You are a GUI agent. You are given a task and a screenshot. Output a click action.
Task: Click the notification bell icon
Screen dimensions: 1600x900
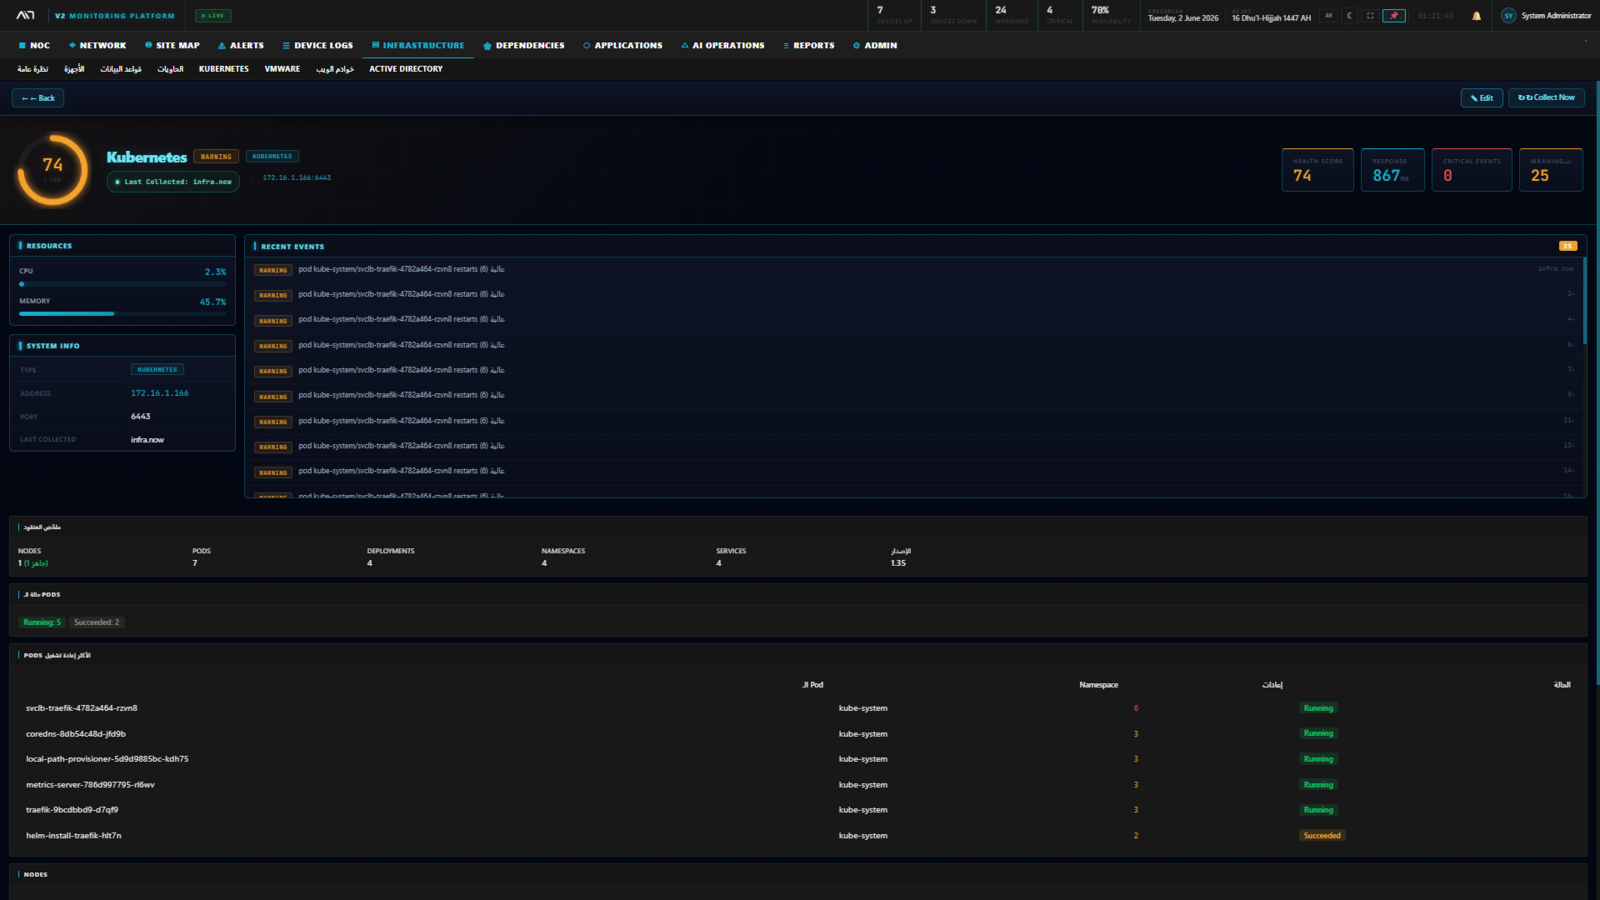coord(1476,16)
